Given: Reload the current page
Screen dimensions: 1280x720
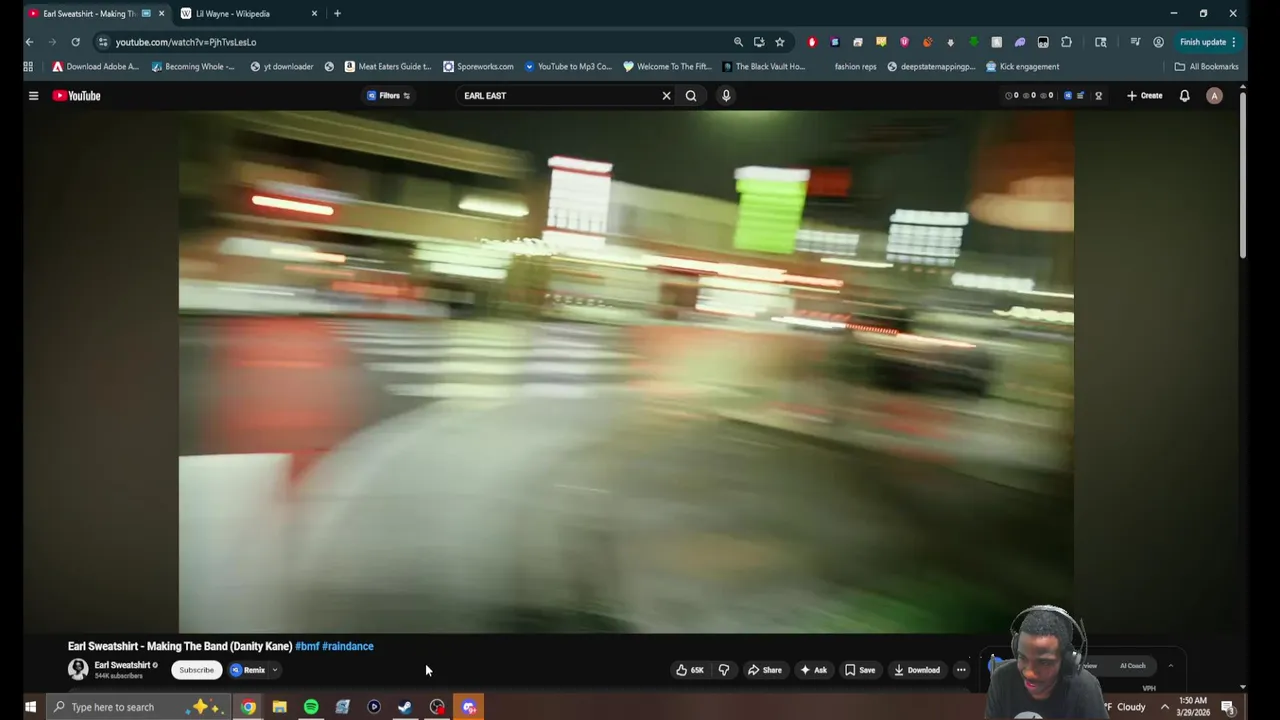Looking at the screenshot, I should [75, 42].
